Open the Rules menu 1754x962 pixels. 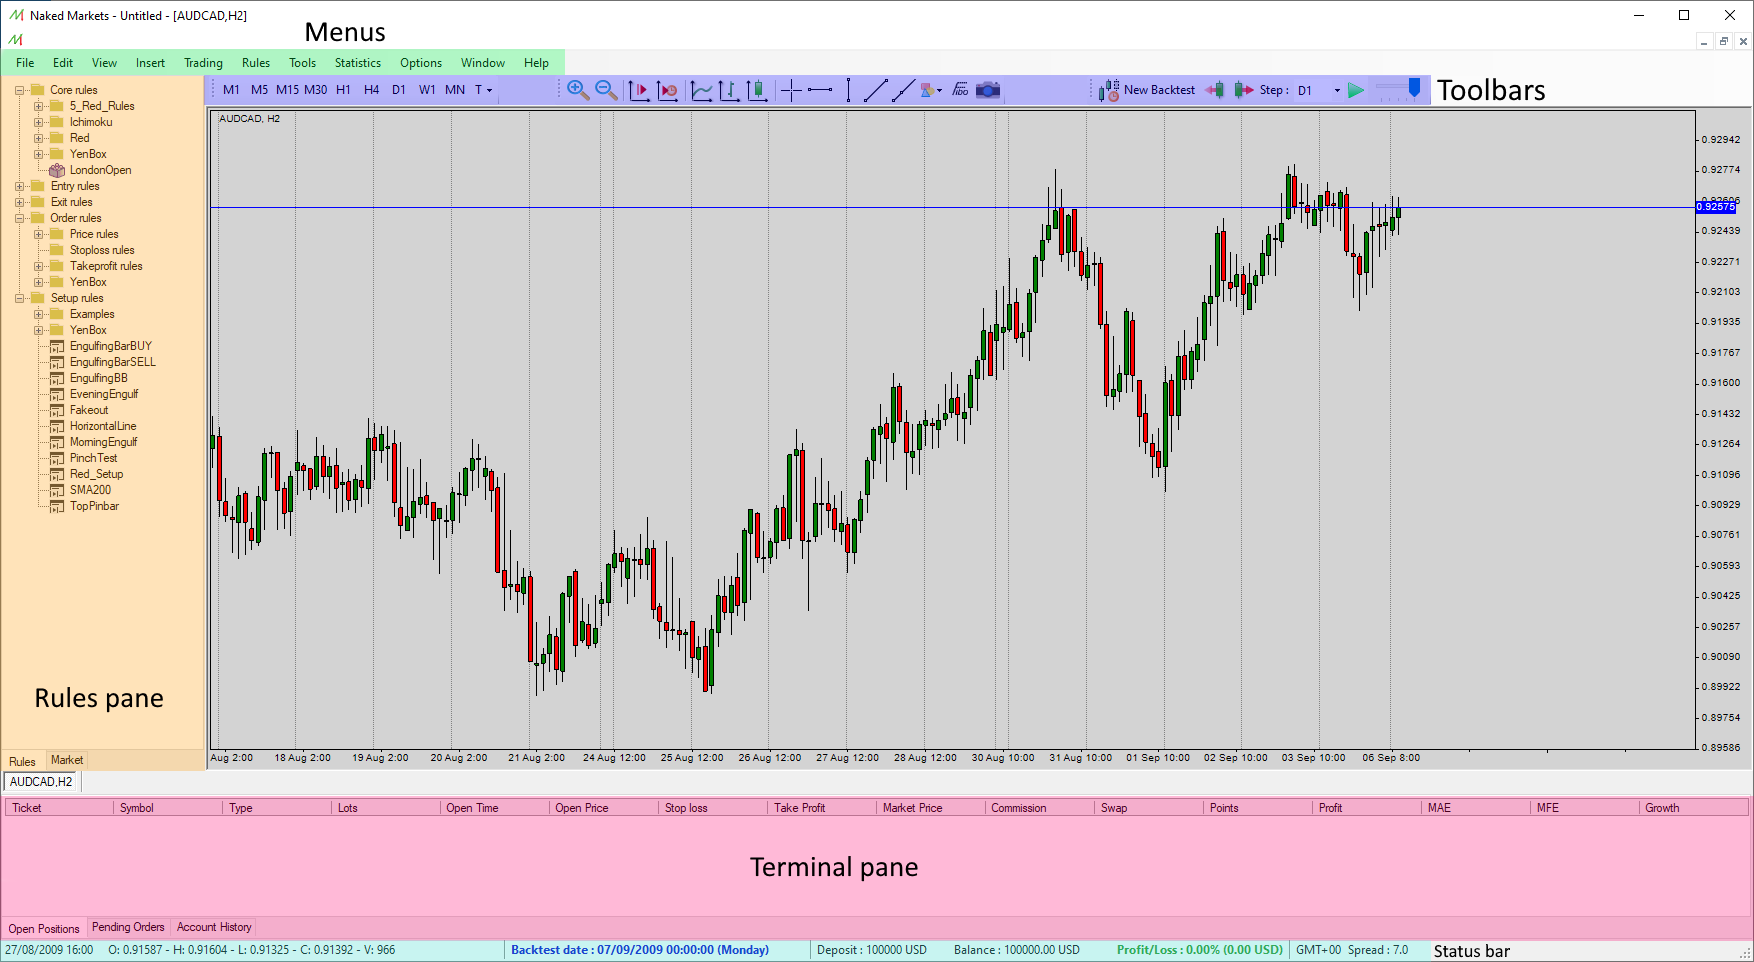(256, 63)
